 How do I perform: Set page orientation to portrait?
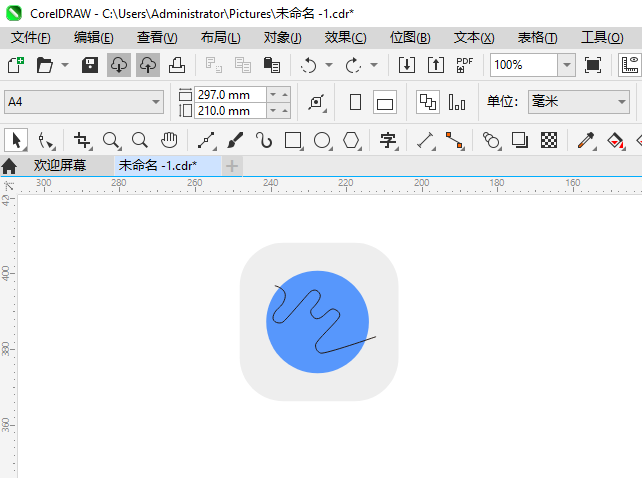355,102
